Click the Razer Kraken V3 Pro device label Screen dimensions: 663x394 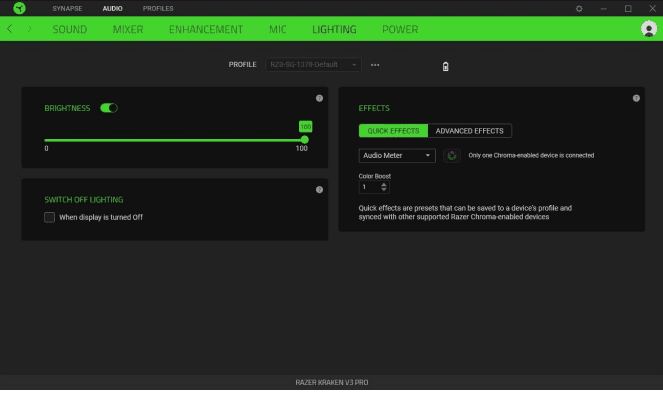coord(332,383)
